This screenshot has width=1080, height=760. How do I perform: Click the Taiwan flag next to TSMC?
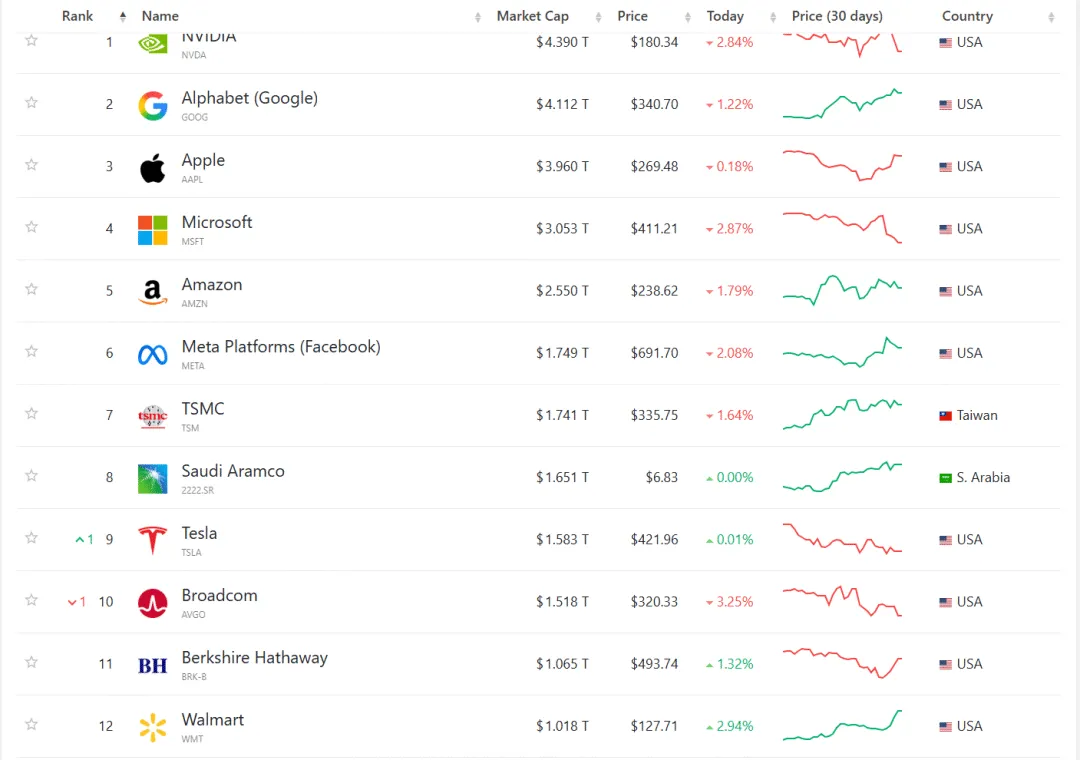click(945, 416)
